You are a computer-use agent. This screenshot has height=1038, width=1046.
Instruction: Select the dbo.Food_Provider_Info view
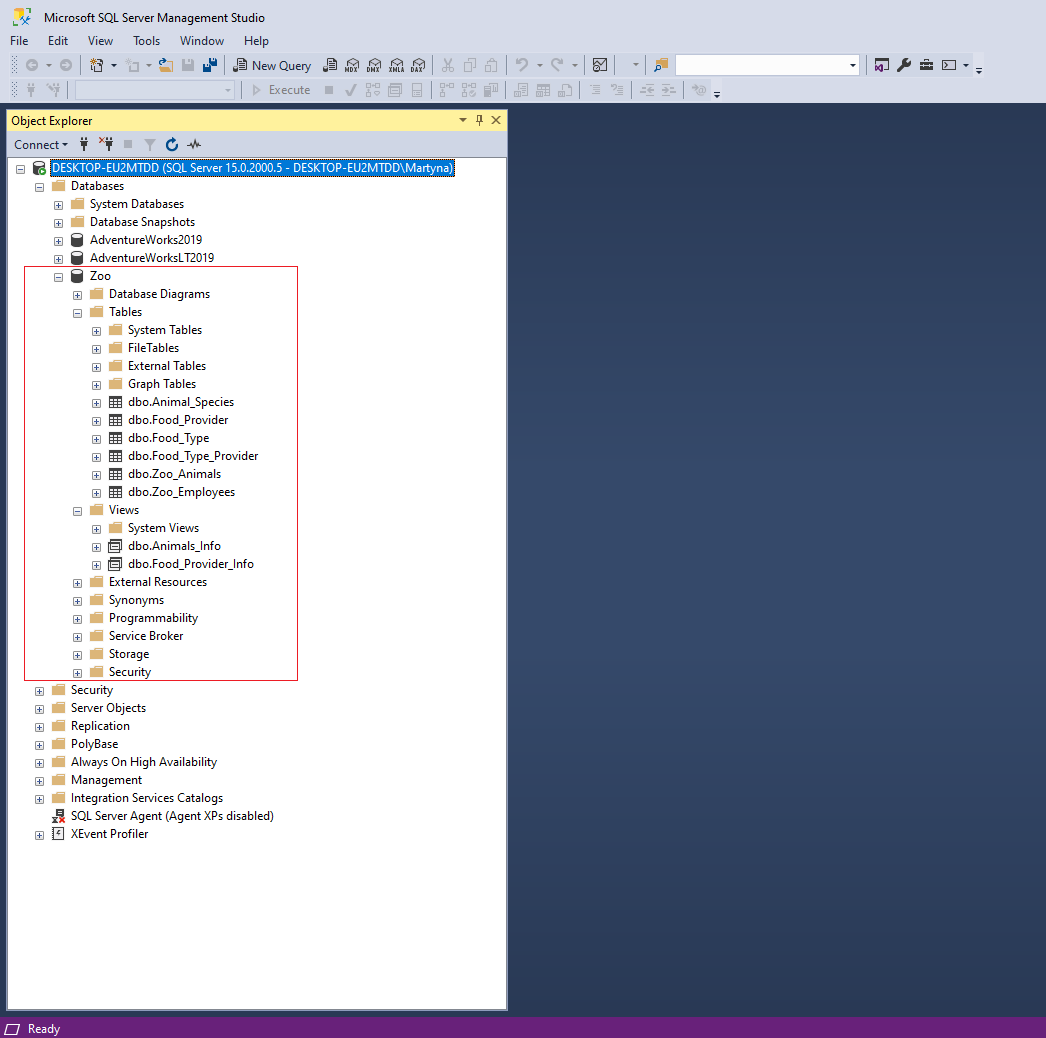191,564
